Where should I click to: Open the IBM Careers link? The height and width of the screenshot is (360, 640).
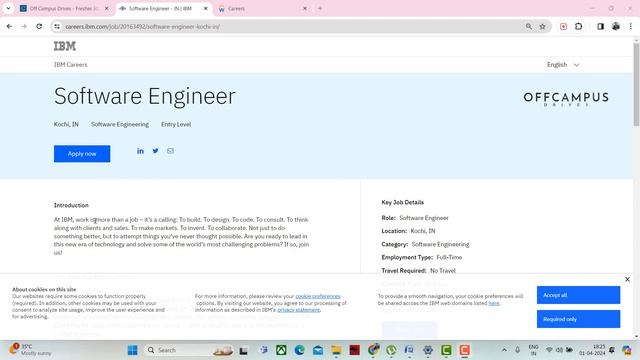[x=71, y=65]
